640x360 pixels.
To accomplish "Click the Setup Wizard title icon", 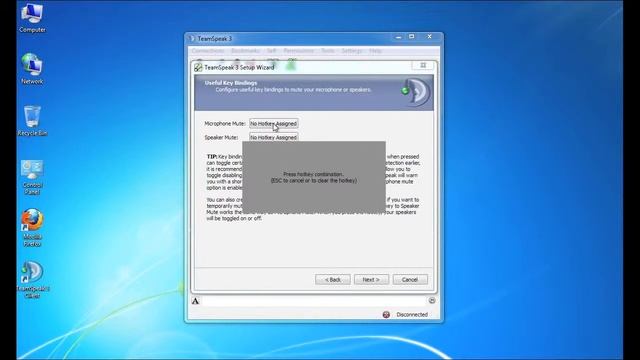I will (x=198, y=67).
